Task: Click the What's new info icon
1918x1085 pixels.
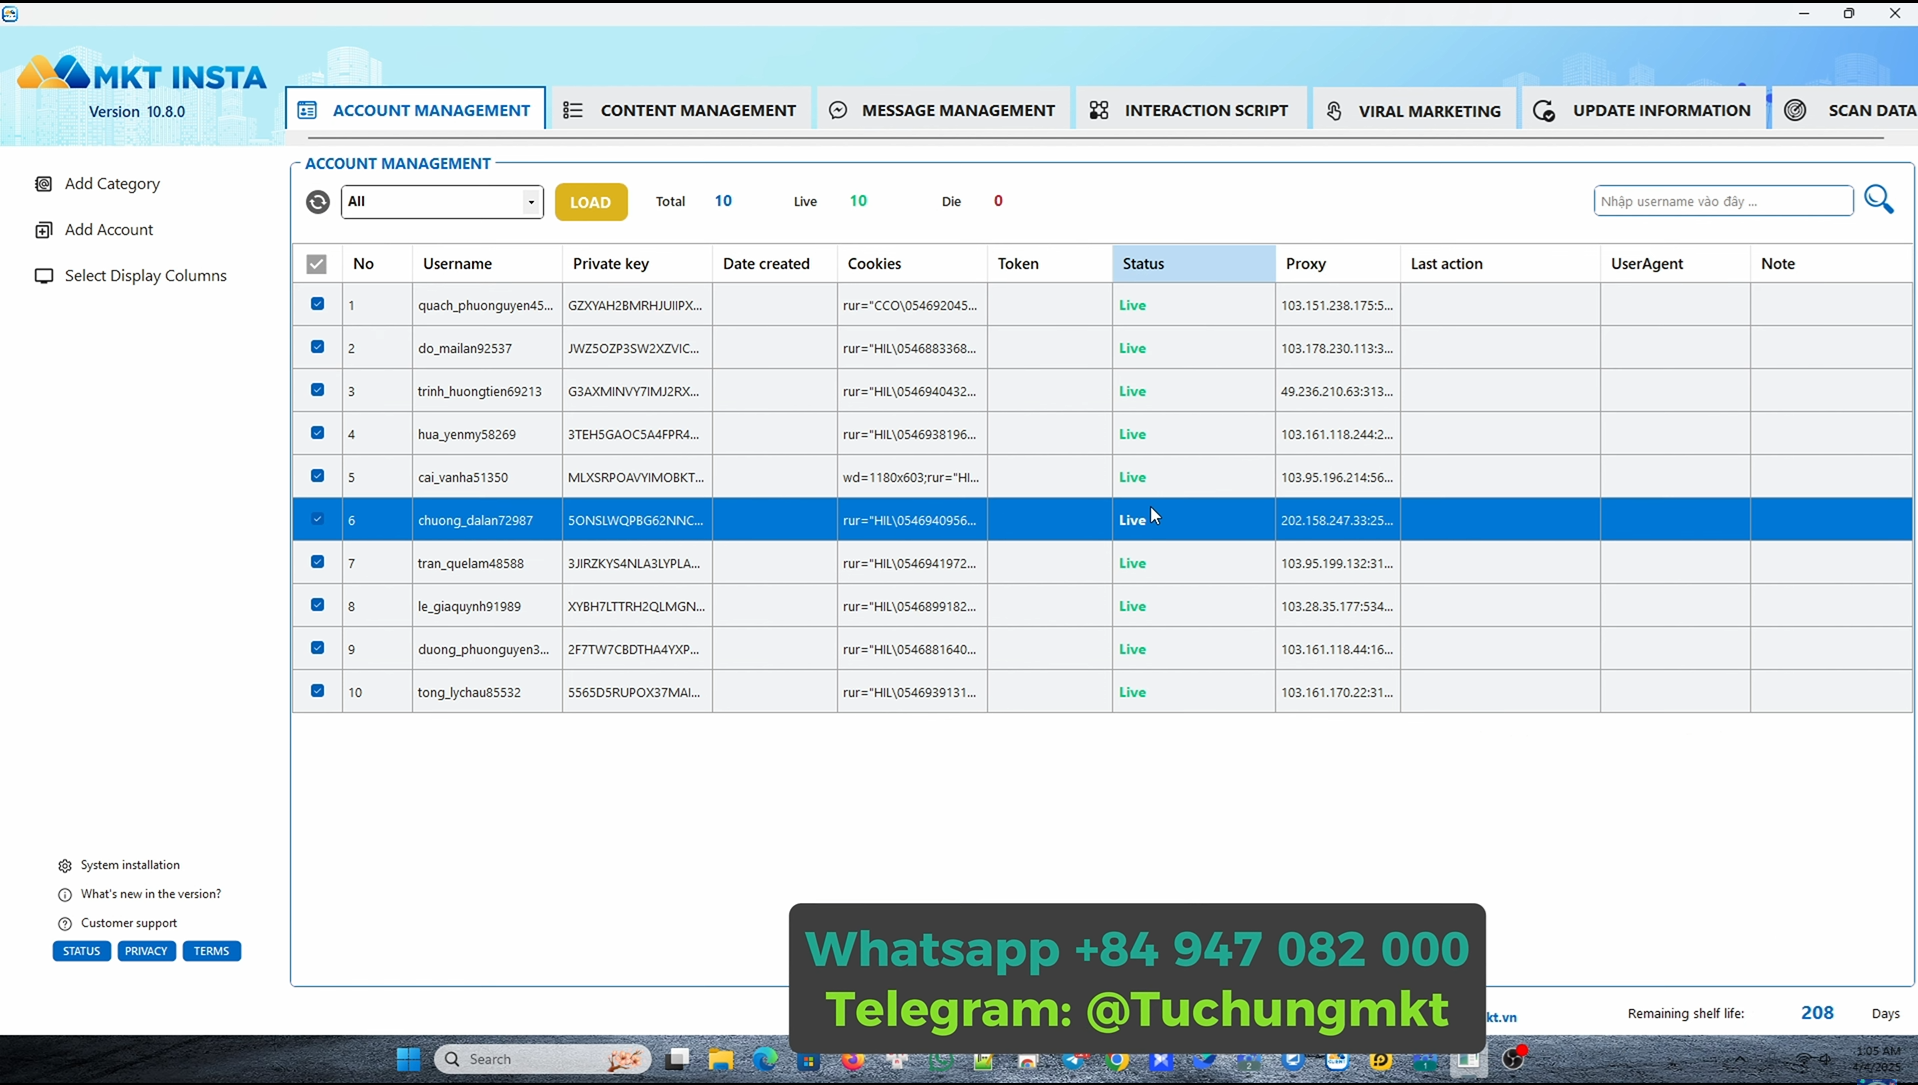Action: click(65, 895)
